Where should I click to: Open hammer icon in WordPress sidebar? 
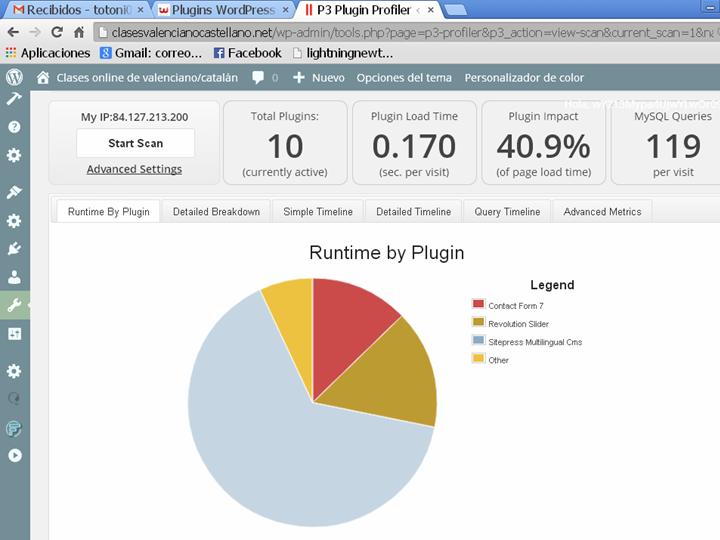(x=14, y=98)
